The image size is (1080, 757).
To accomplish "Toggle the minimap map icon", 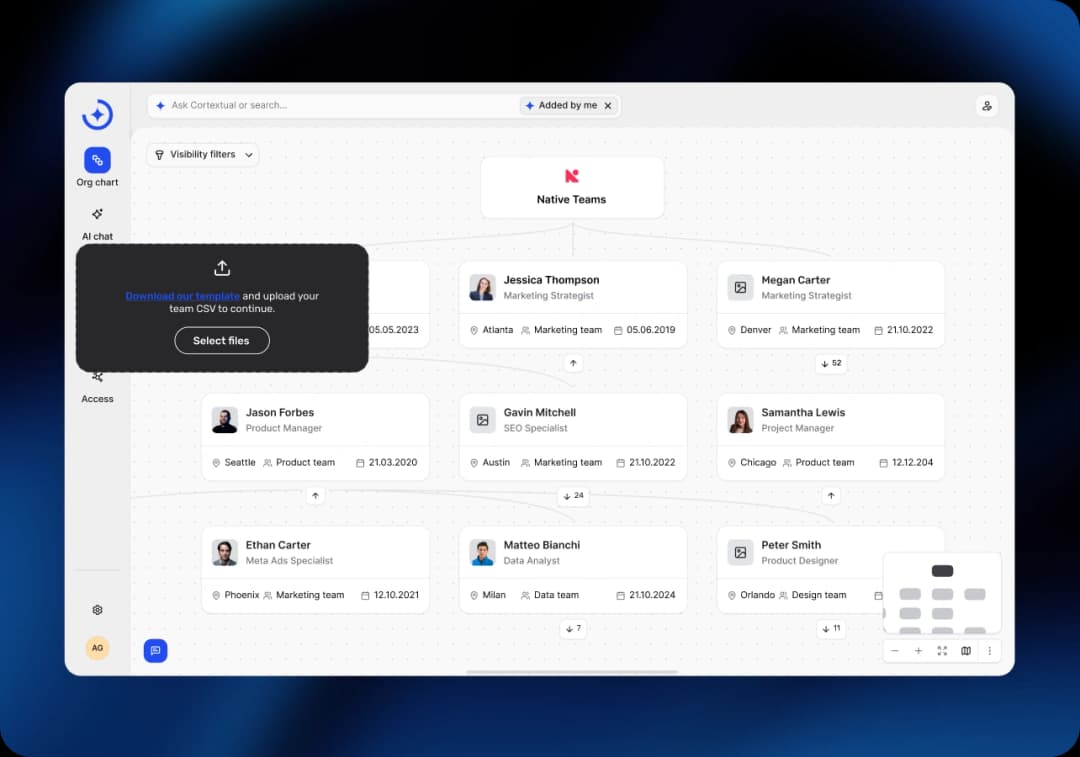I will pos(966,651).
